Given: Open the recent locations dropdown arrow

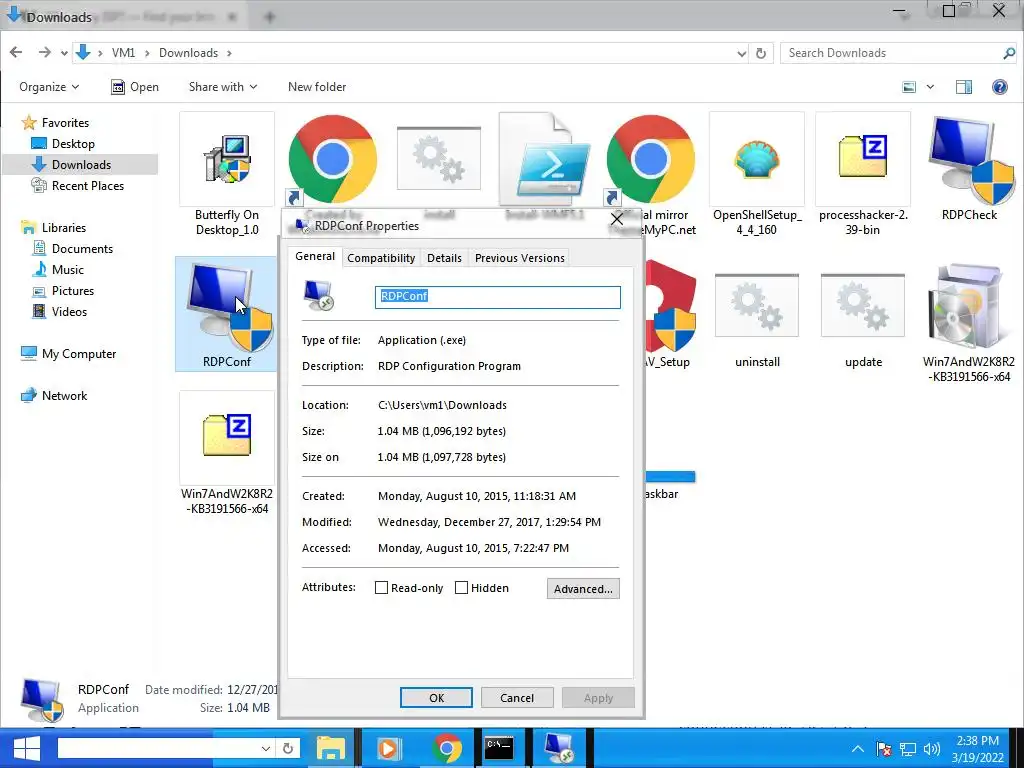Looking at the screenshot, I should 64,54.
